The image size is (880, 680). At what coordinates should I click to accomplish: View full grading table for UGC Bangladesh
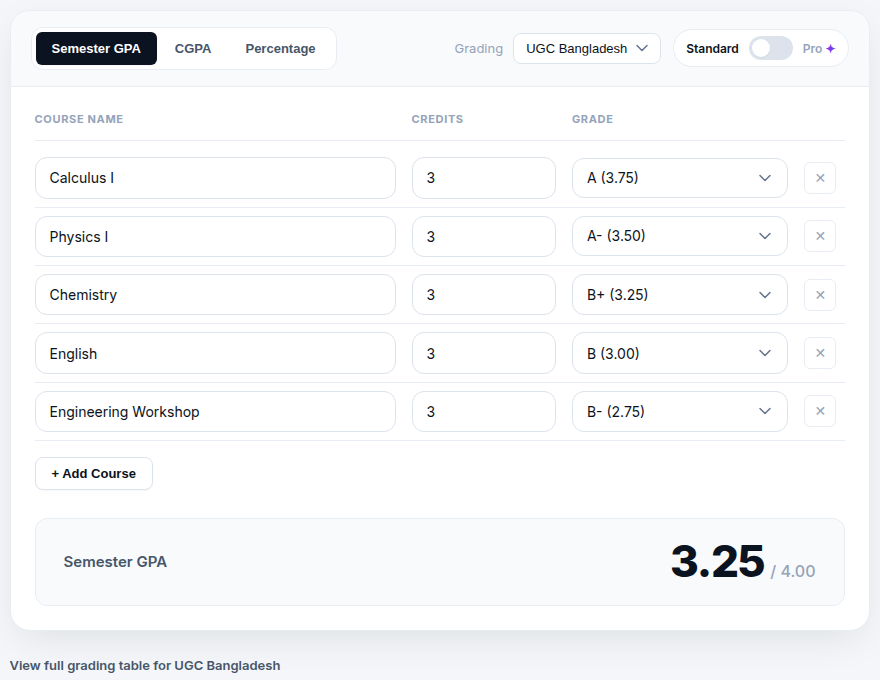[145, 665]
